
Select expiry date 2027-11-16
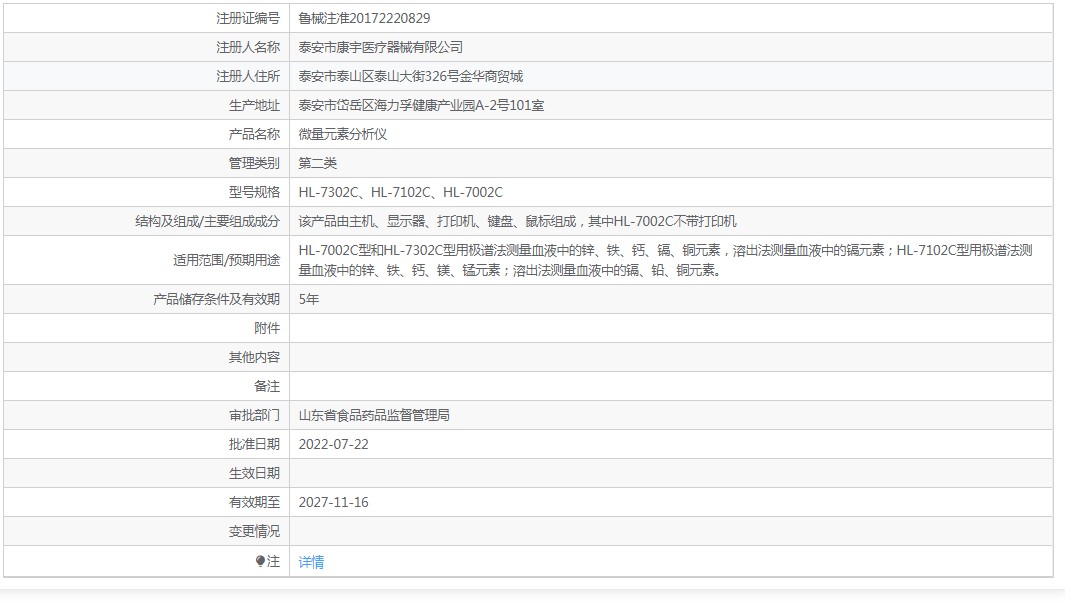coord(333,502)
